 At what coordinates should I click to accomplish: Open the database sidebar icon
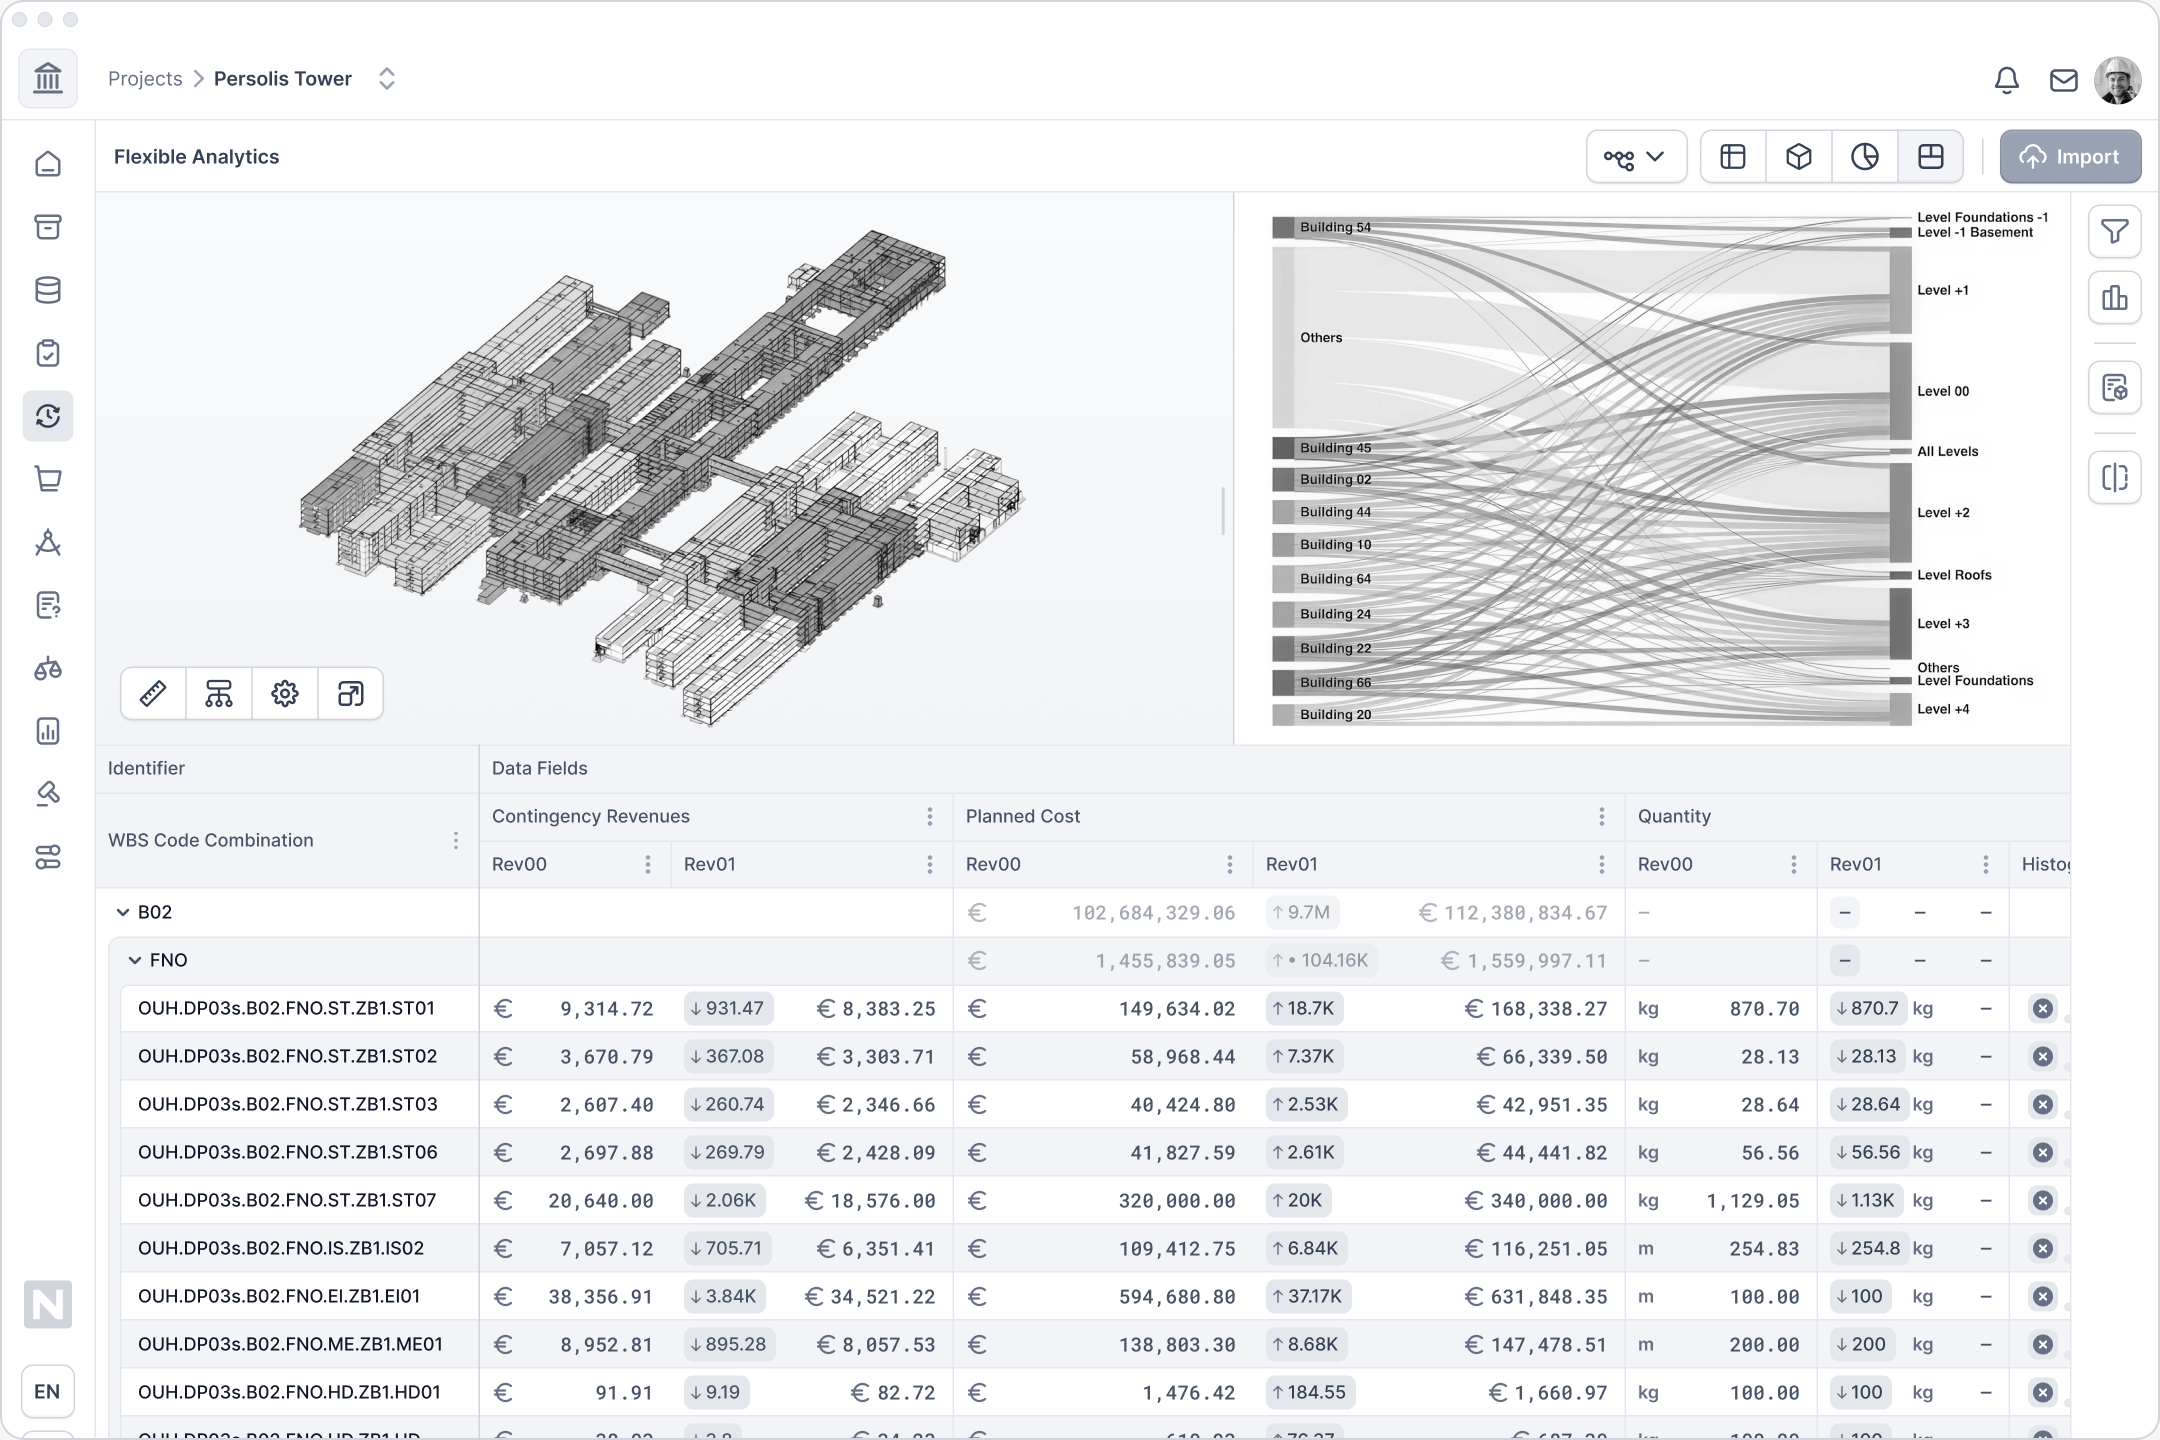pos(48,290)
